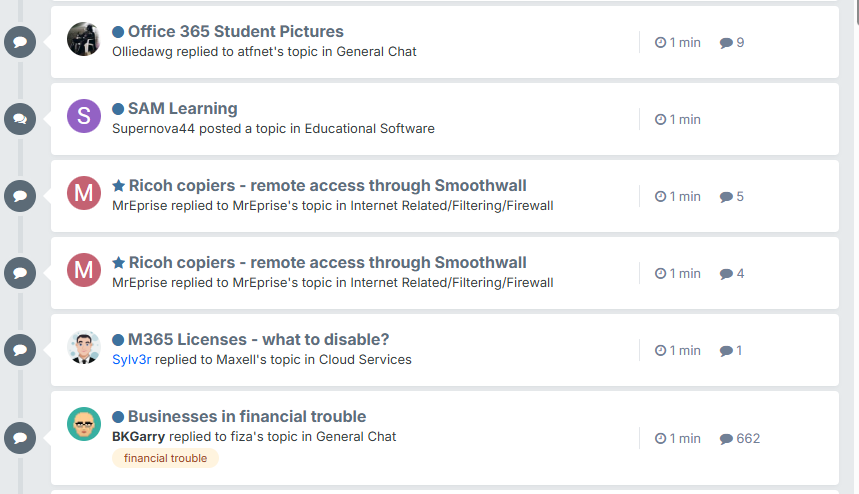Click the unread dot before Office 365 Student Pictures
This screenshot has width=859, height=494.
[118, 32]
